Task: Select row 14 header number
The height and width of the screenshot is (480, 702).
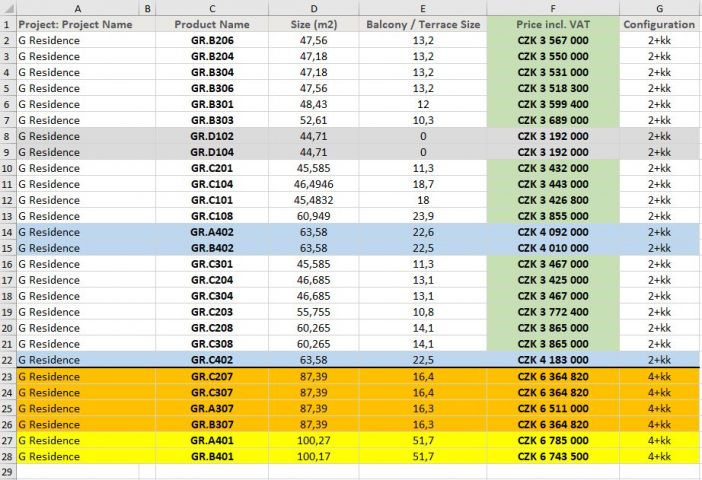Action: [7, 232]
